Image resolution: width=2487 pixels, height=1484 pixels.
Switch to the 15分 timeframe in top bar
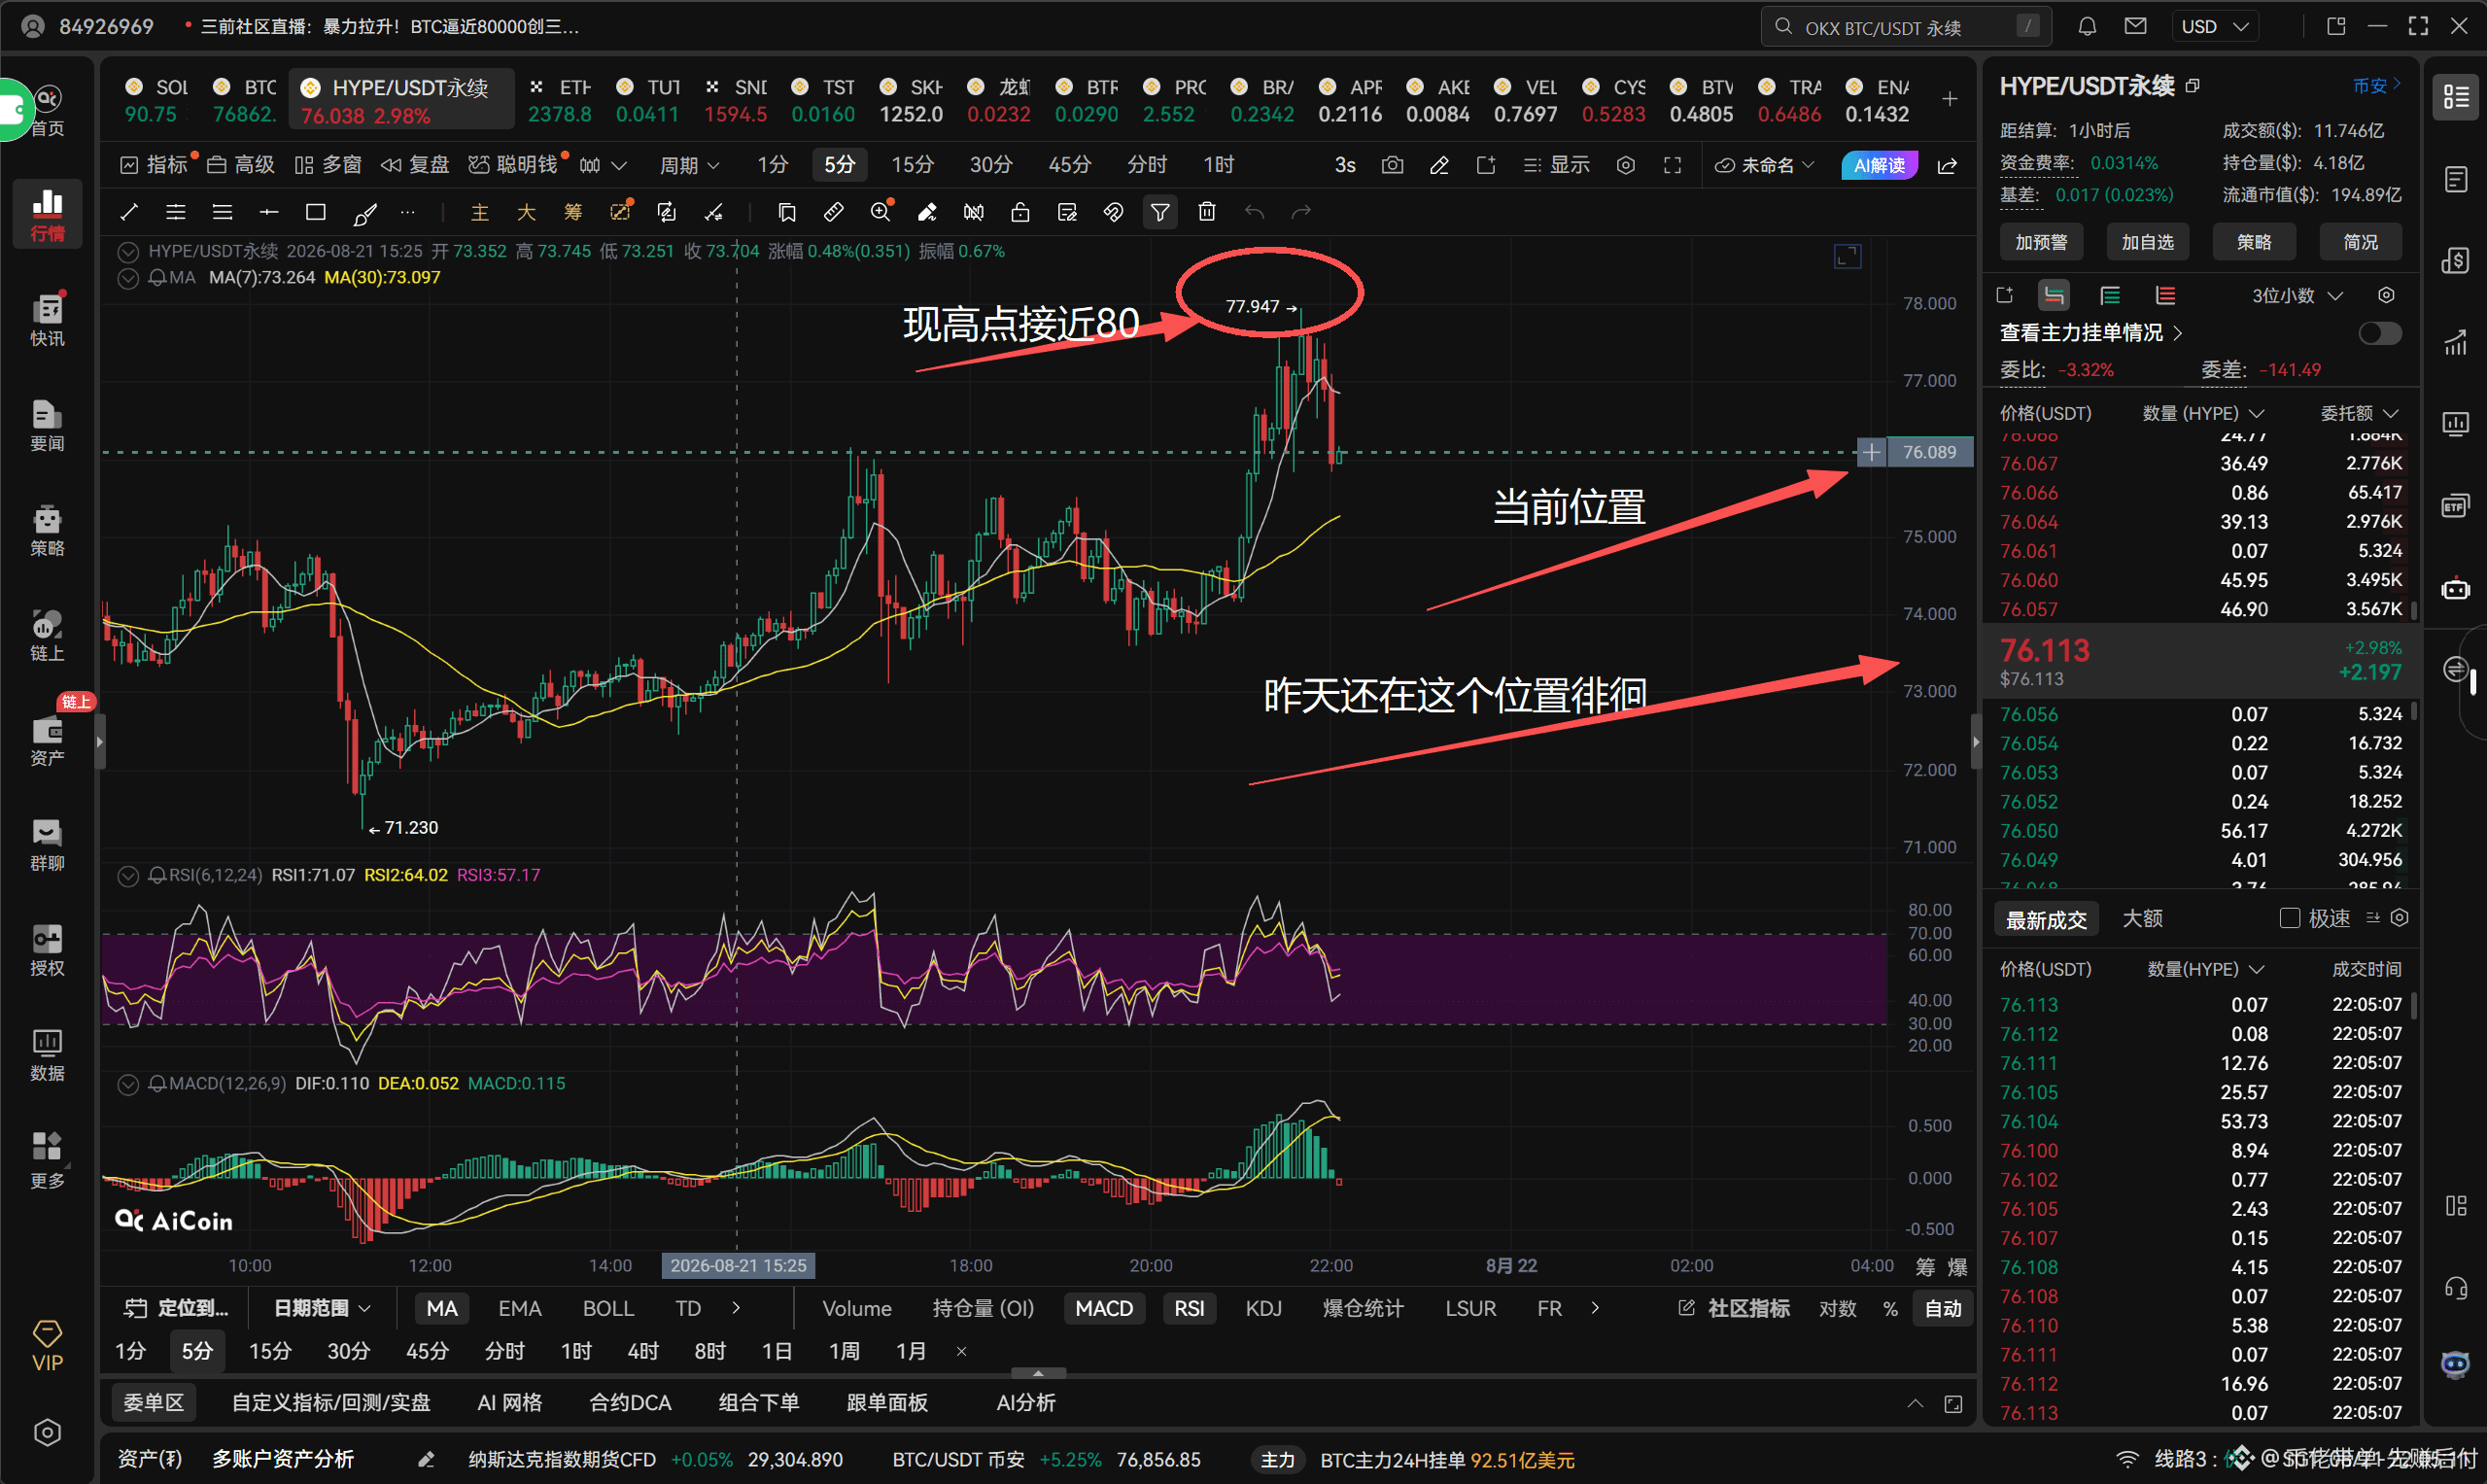coord(912,165)
